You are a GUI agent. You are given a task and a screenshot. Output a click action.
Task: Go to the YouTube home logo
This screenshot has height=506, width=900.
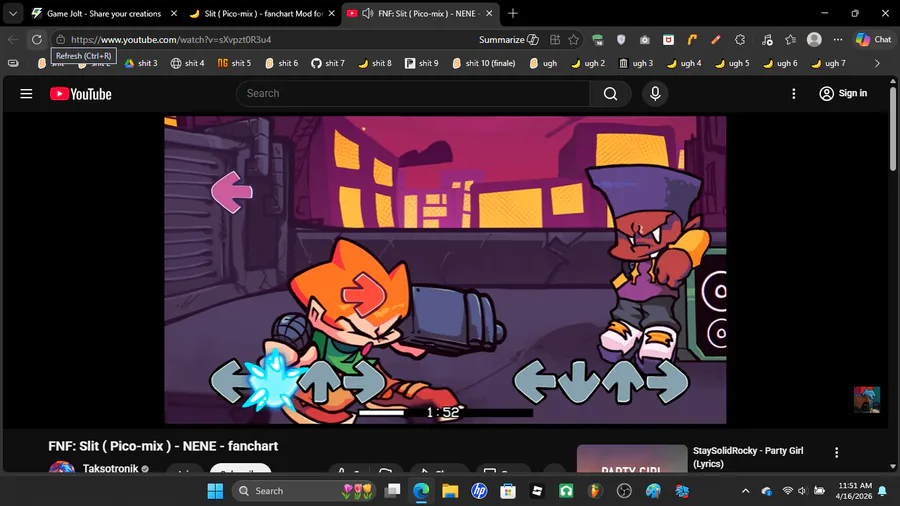tap(80, 94)
